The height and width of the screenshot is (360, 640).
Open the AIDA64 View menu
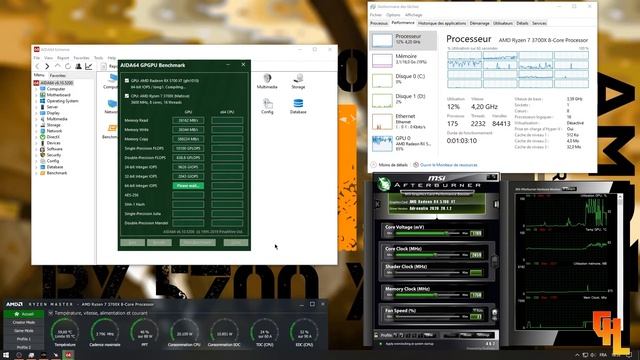pos(48,58)
